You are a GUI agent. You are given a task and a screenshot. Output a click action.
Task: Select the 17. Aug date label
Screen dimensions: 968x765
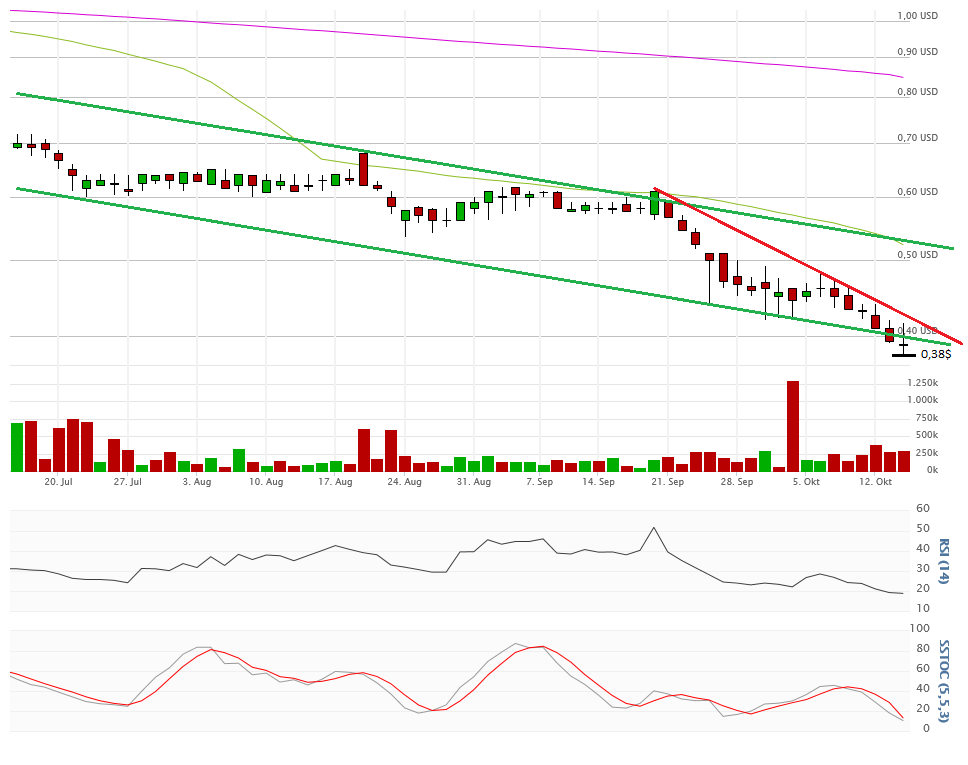(x=336, y=482)
